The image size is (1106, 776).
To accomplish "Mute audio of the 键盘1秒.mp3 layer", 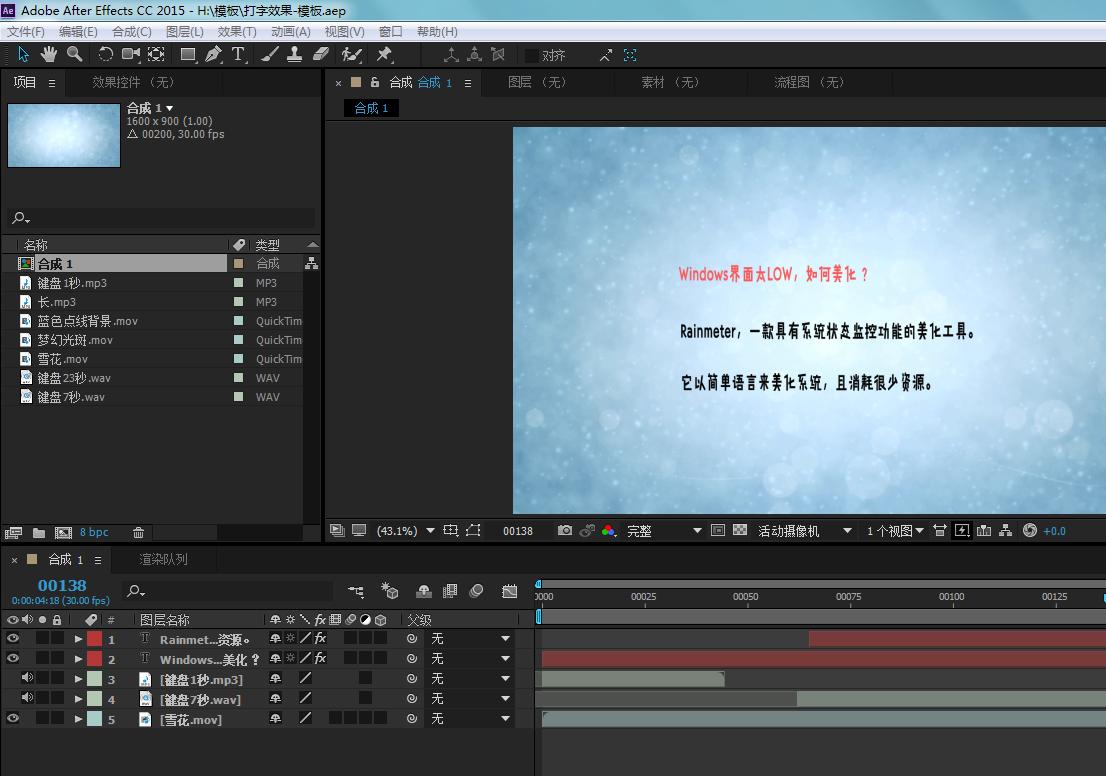I will (27, 679).
